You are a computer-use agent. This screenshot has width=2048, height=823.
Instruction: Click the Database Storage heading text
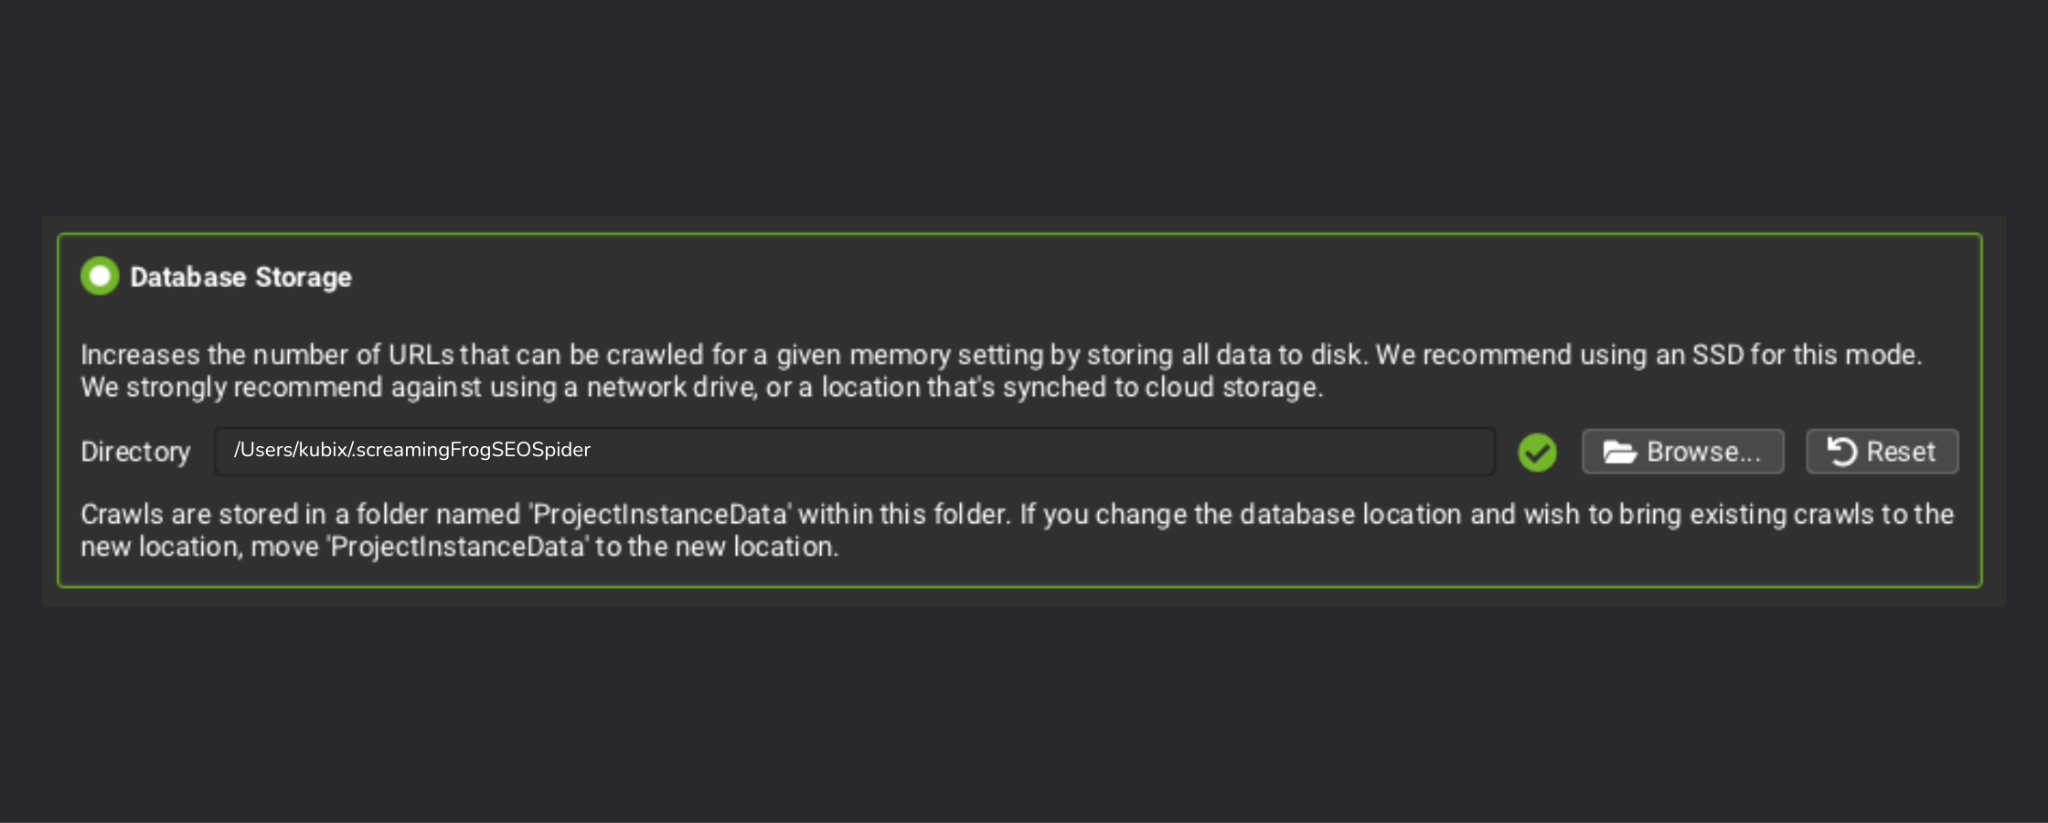click(x=240, y=277)
